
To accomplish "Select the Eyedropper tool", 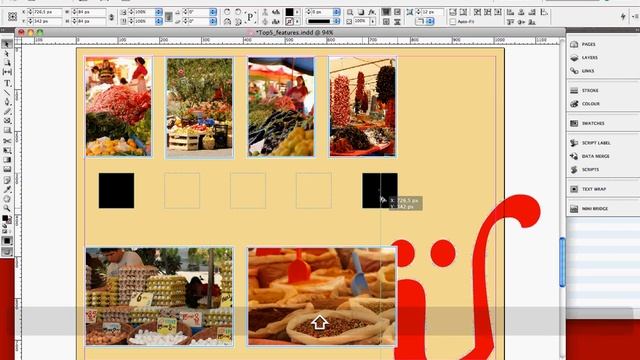I will coord(7,189).
